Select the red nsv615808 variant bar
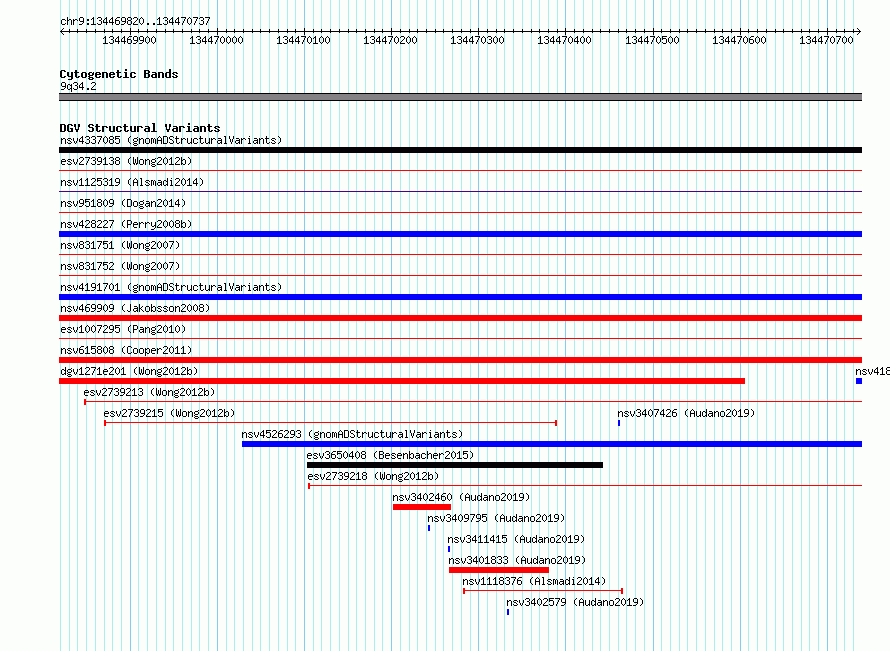 [460, 360]
